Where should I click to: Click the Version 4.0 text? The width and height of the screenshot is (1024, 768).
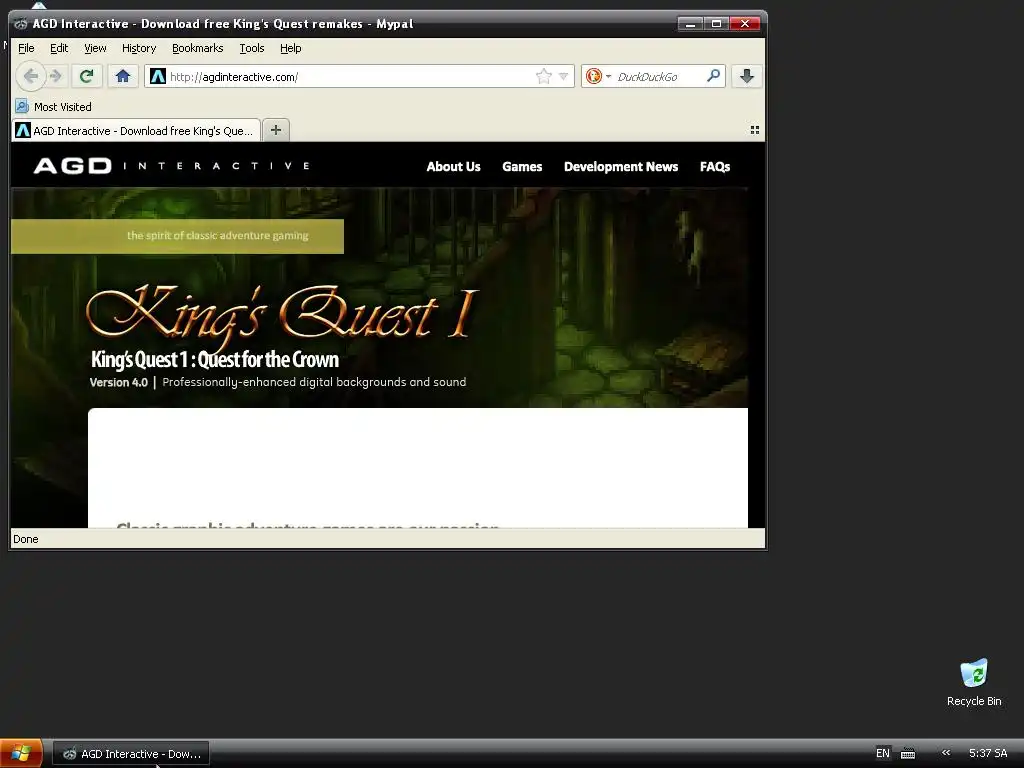(x=119, y=382)
